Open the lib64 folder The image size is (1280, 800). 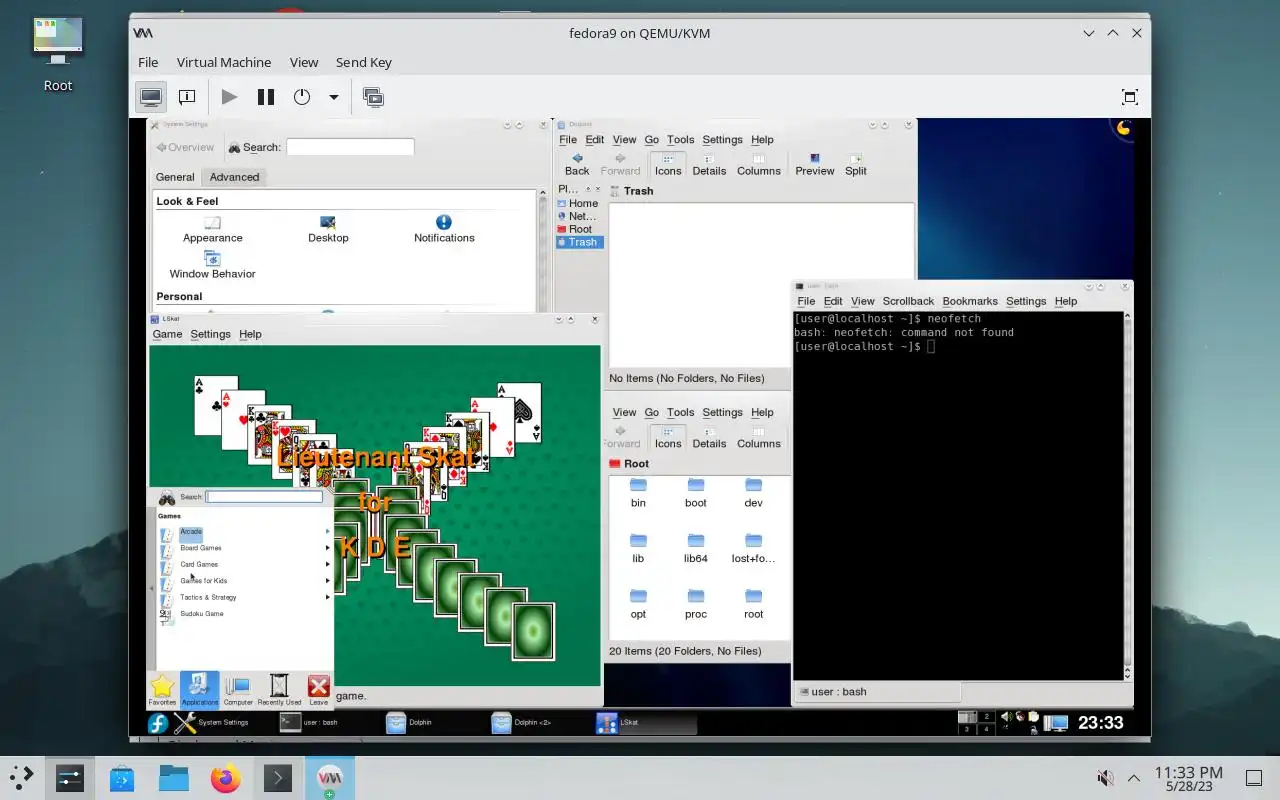coord(696,549)
